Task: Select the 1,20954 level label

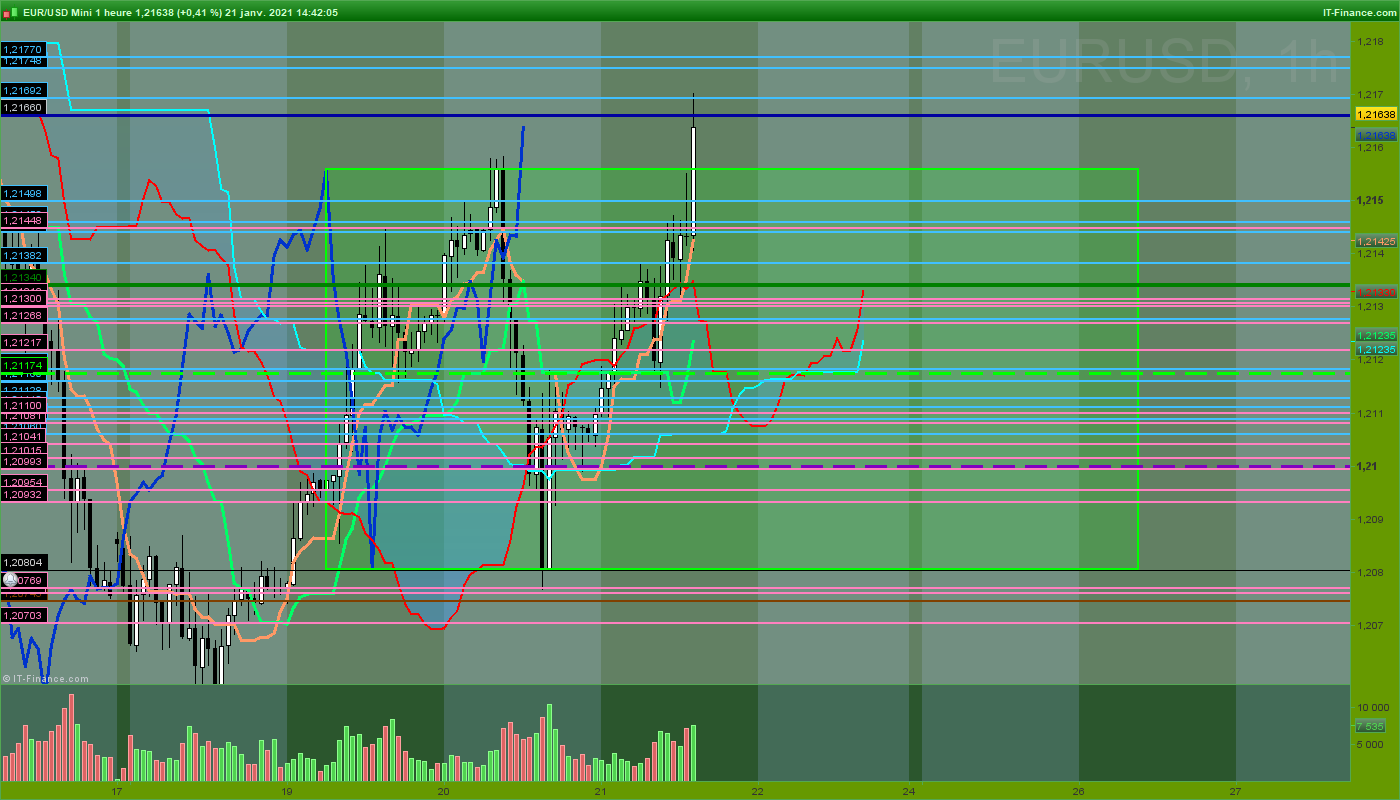Action: click(23, 482)
